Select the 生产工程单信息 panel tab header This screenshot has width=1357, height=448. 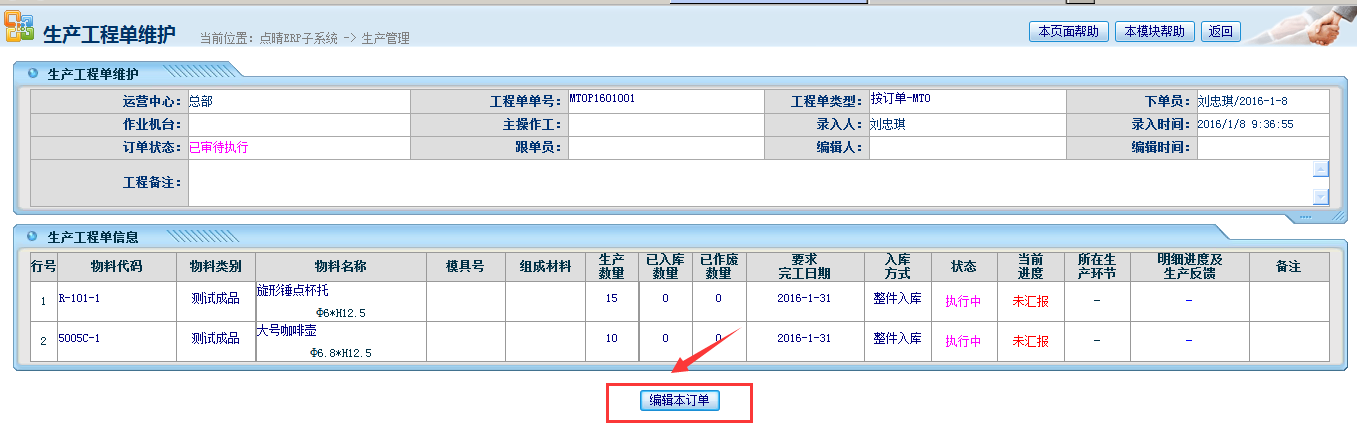[x=93, y=237]
